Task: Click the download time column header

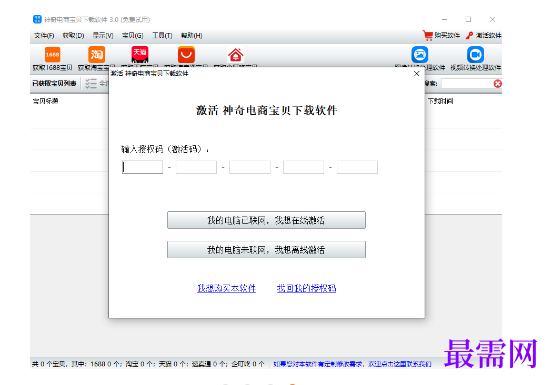Action: click(440, 101)
